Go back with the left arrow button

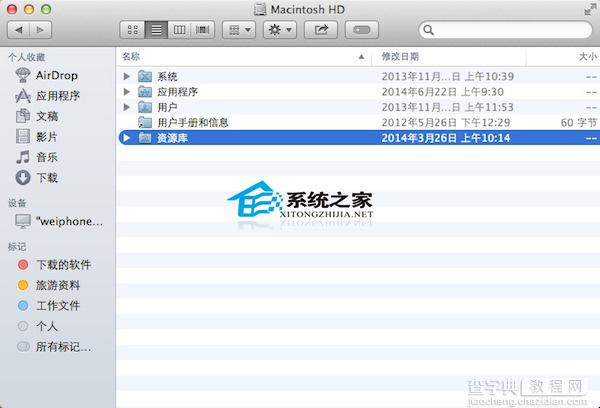(x=19, y=30)
